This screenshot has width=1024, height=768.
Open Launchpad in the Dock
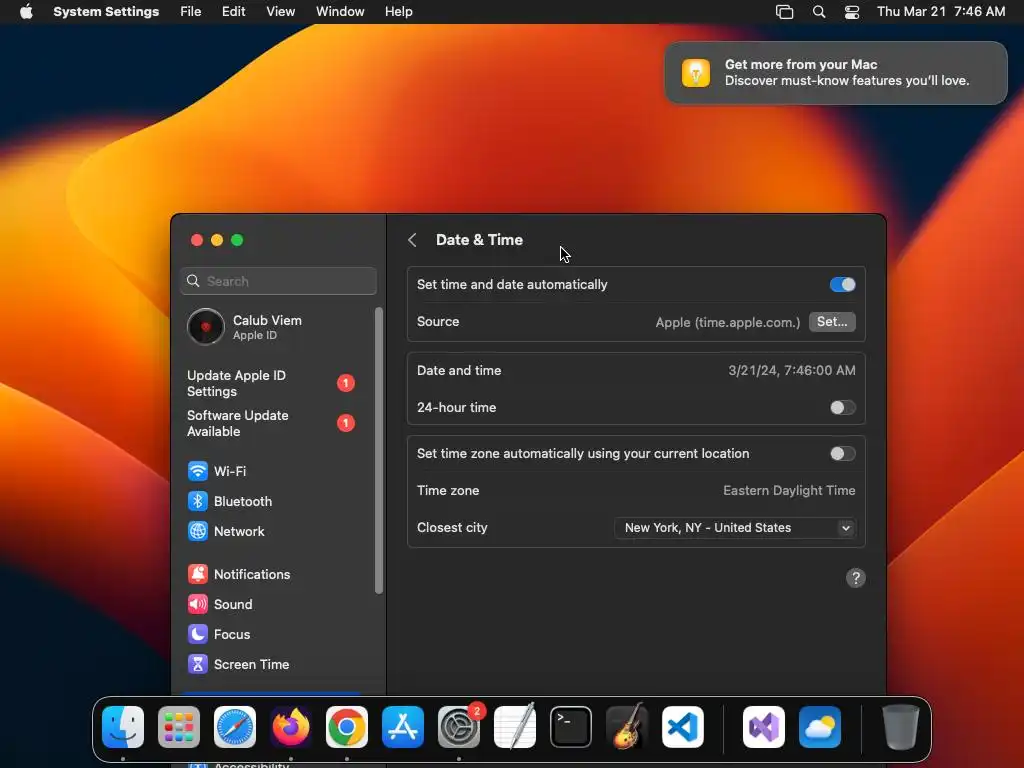coord(179,727)
